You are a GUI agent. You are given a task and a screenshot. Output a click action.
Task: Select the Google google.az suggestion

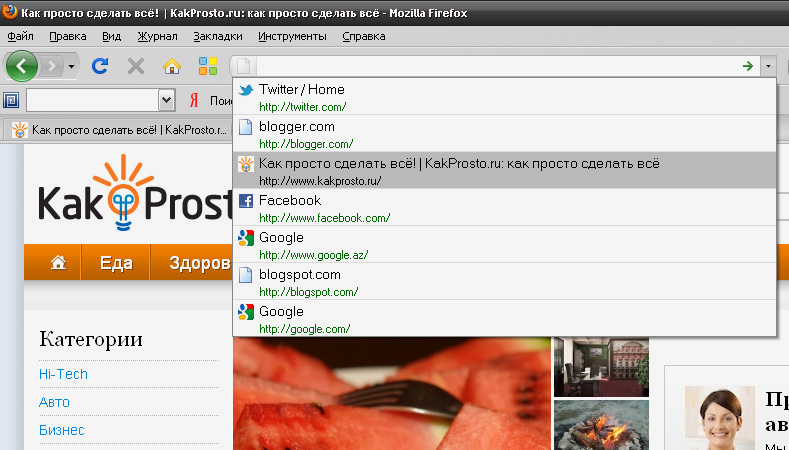pos(504,245)
